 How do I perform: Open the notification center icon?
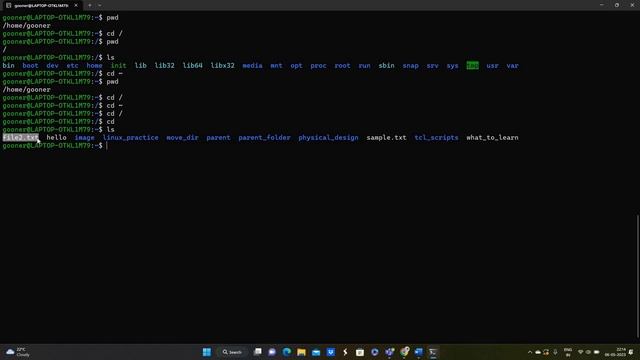pos(631,352)
